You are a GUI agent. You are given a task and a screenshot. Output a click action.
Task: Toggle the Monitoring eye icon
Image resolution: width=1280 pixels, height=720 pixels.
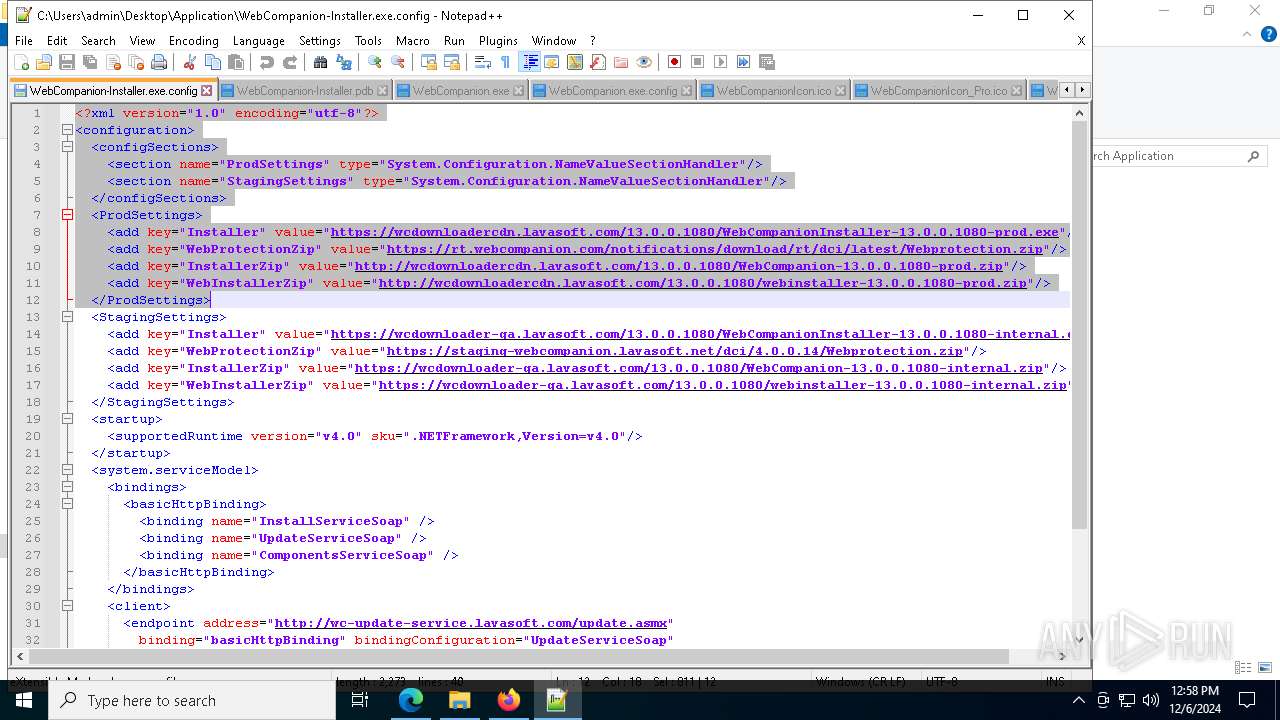643,62
